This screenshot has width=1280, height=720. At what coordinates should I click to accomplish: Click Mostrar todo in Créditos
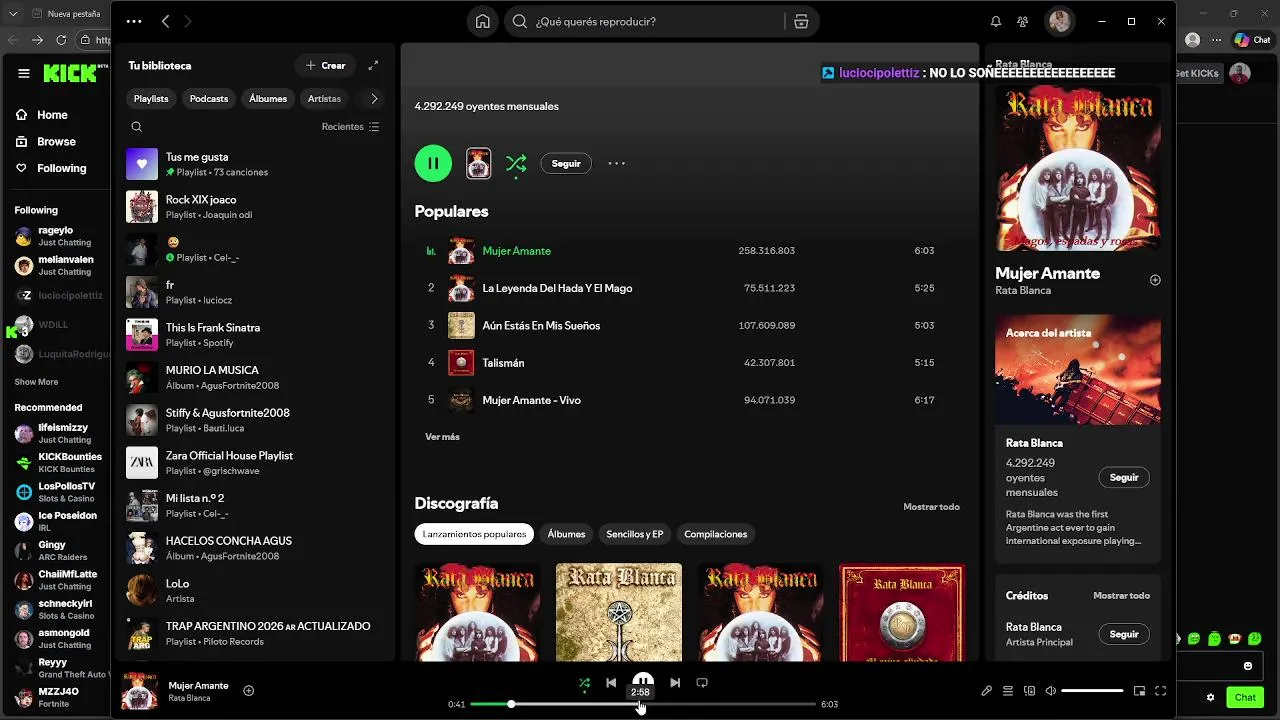pyautogui.click(x=1121, y=595)
